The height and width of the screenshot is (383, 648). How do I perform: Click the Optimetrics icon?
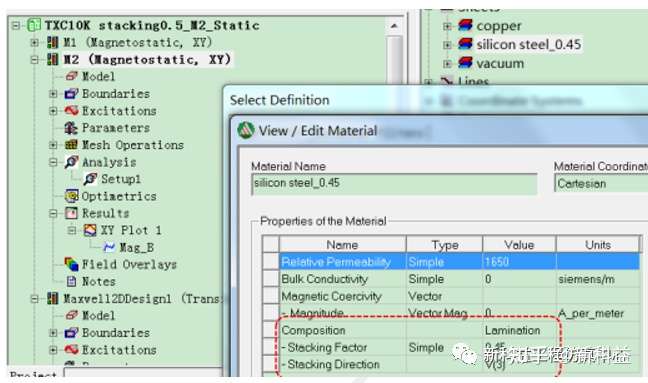(71, 196)
